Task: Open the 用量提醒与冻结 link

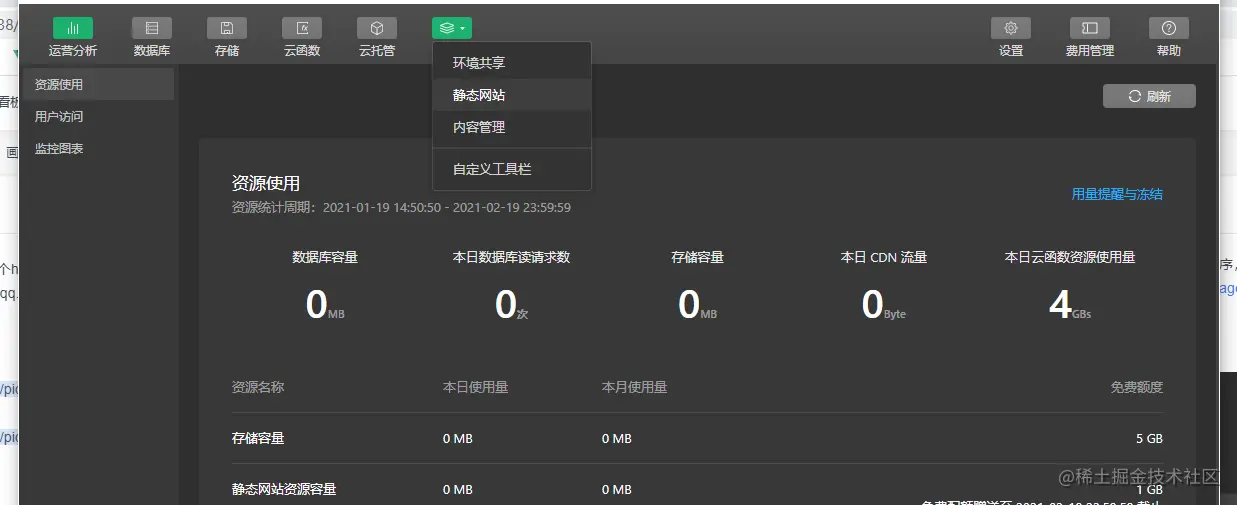Action: pos(1117,194)
